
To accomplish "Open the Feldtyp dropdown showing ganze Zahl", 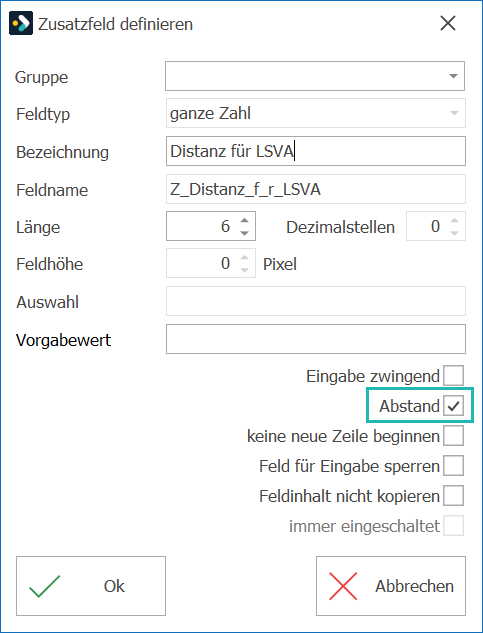I will pyautogui.click(x=454, y=113).
